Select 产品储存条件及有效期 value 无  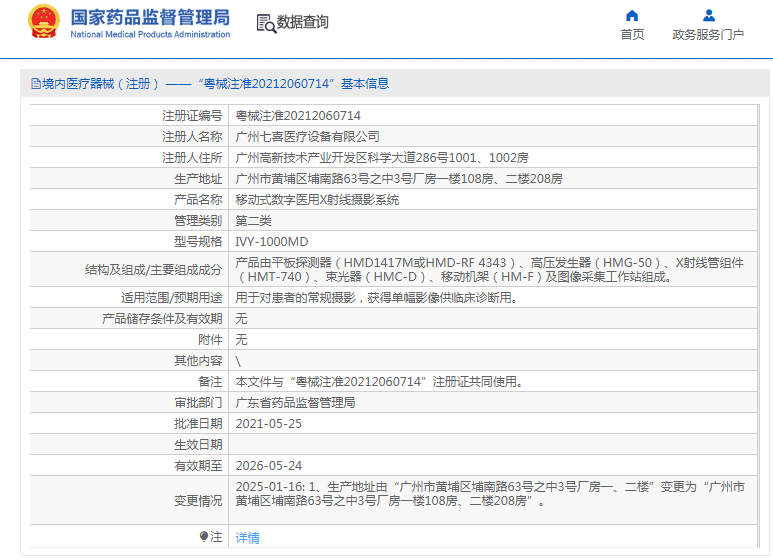[241, 319]
